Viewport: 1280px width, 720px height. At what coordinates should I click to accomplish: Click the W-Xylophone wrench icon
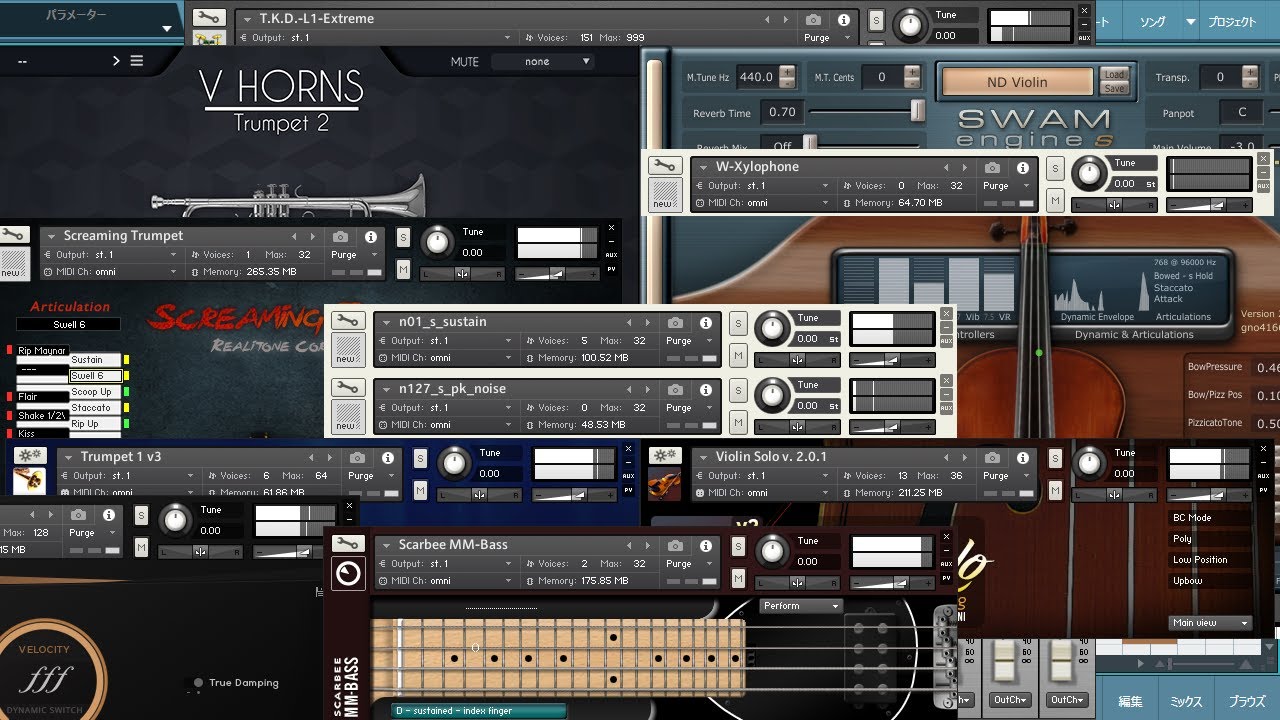(664, 166)
